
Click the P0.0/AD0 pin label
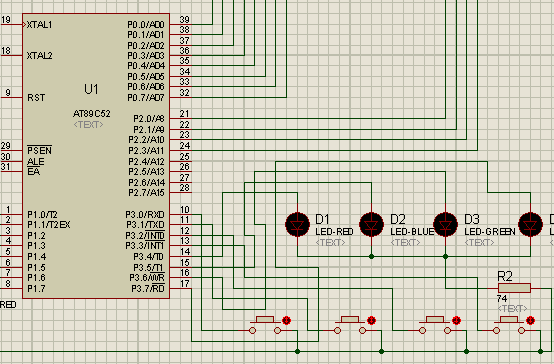146,25
